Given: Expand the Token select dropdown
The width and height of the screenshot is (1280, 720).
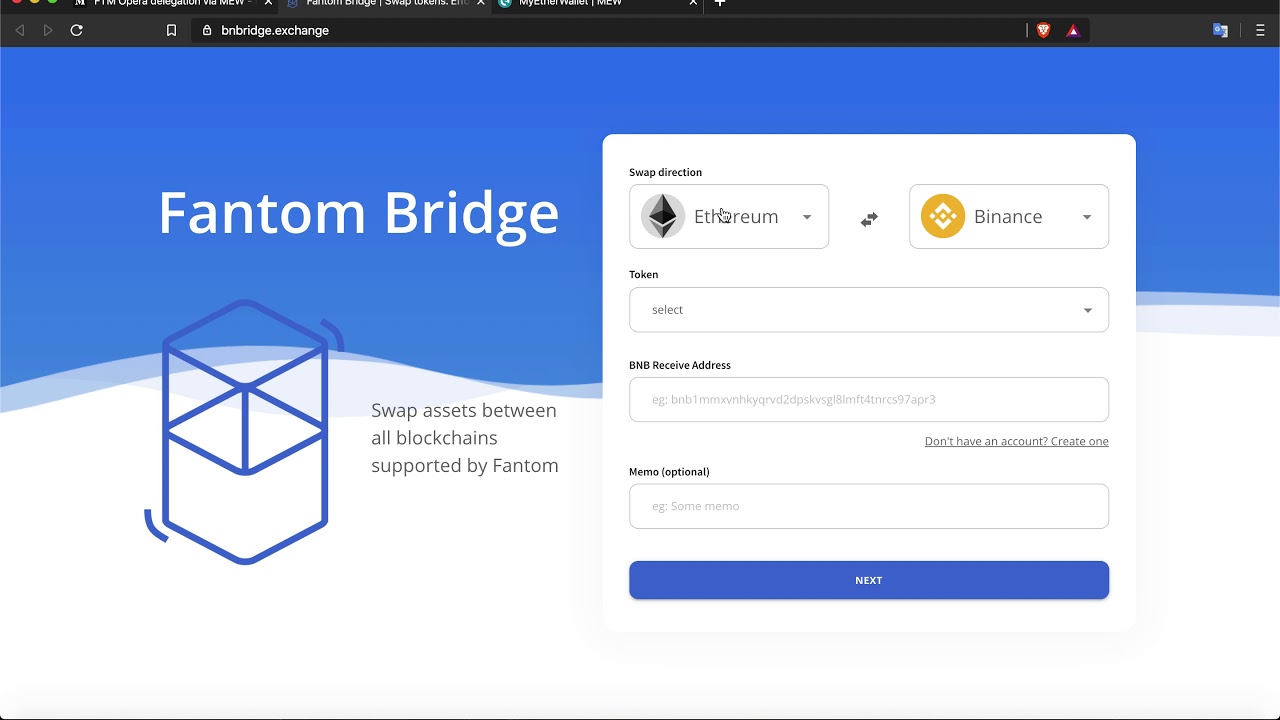Looking at the screenshot, I should pyautogui.click(x=869, y=310).
